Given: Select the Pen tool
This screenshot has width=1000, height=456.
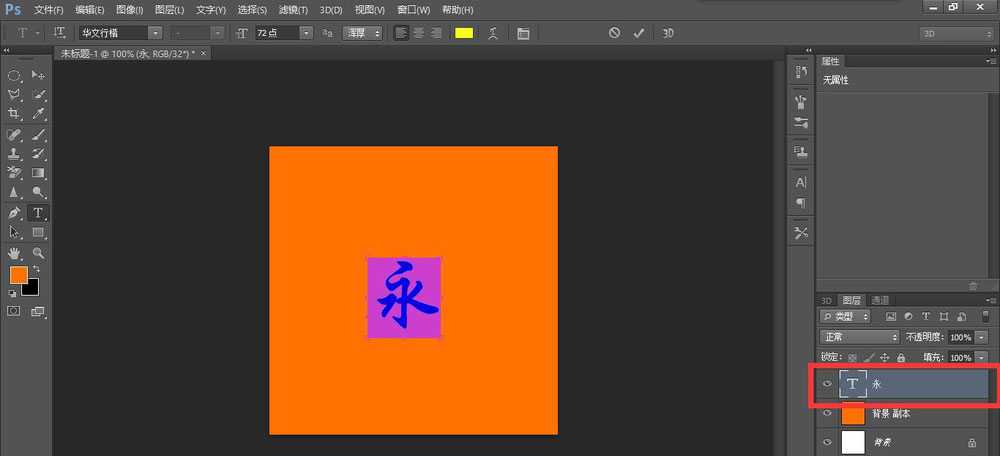Looking at the screenshot, I should tap(15, 213).
